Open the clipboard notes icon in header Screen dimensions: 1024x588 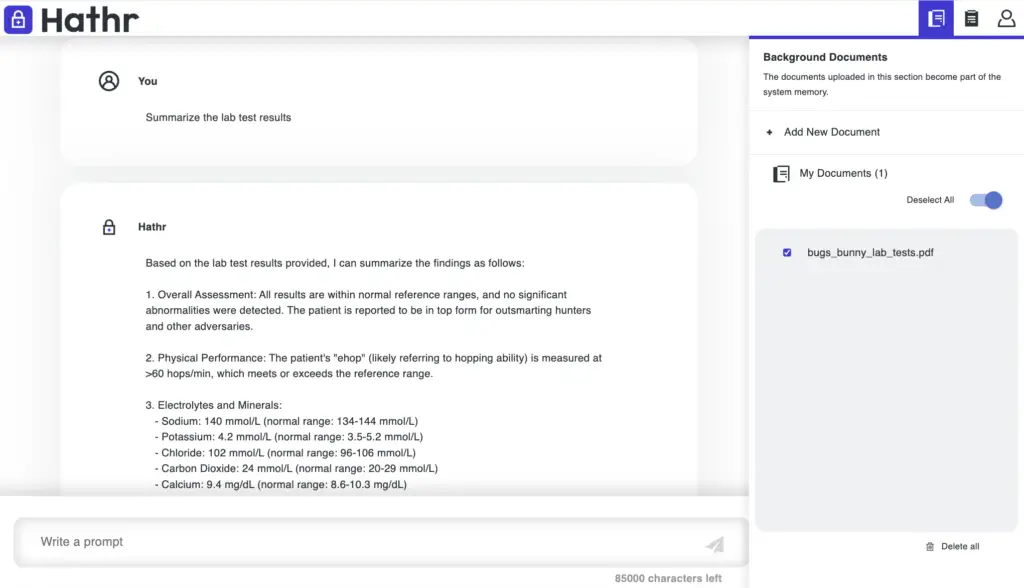(971, 18)
